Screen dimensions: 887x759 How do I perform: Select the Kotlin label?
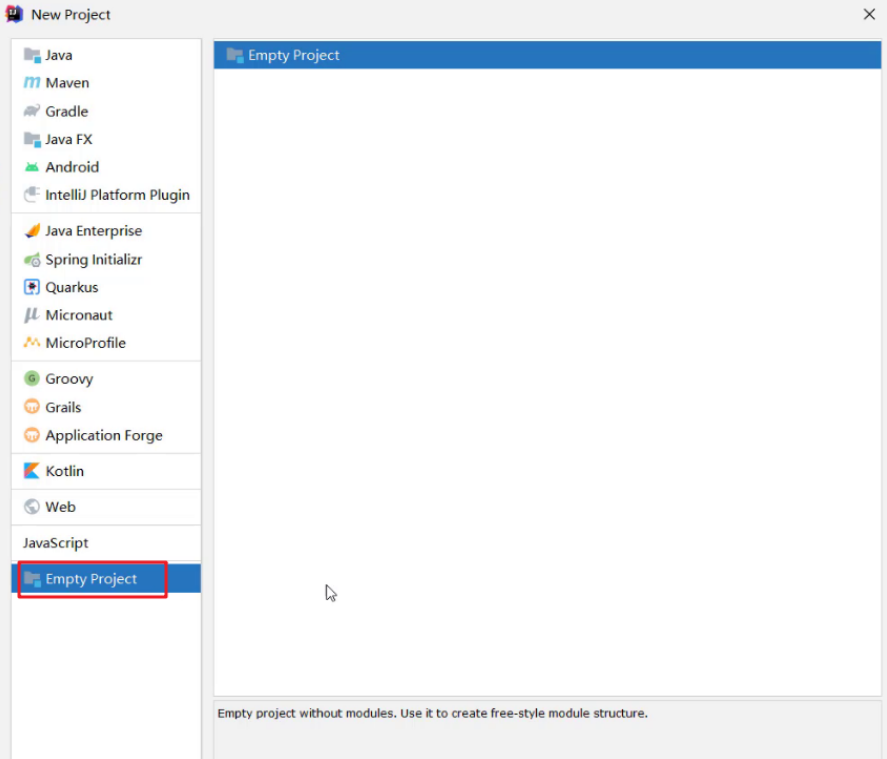(x=64, y=471)
